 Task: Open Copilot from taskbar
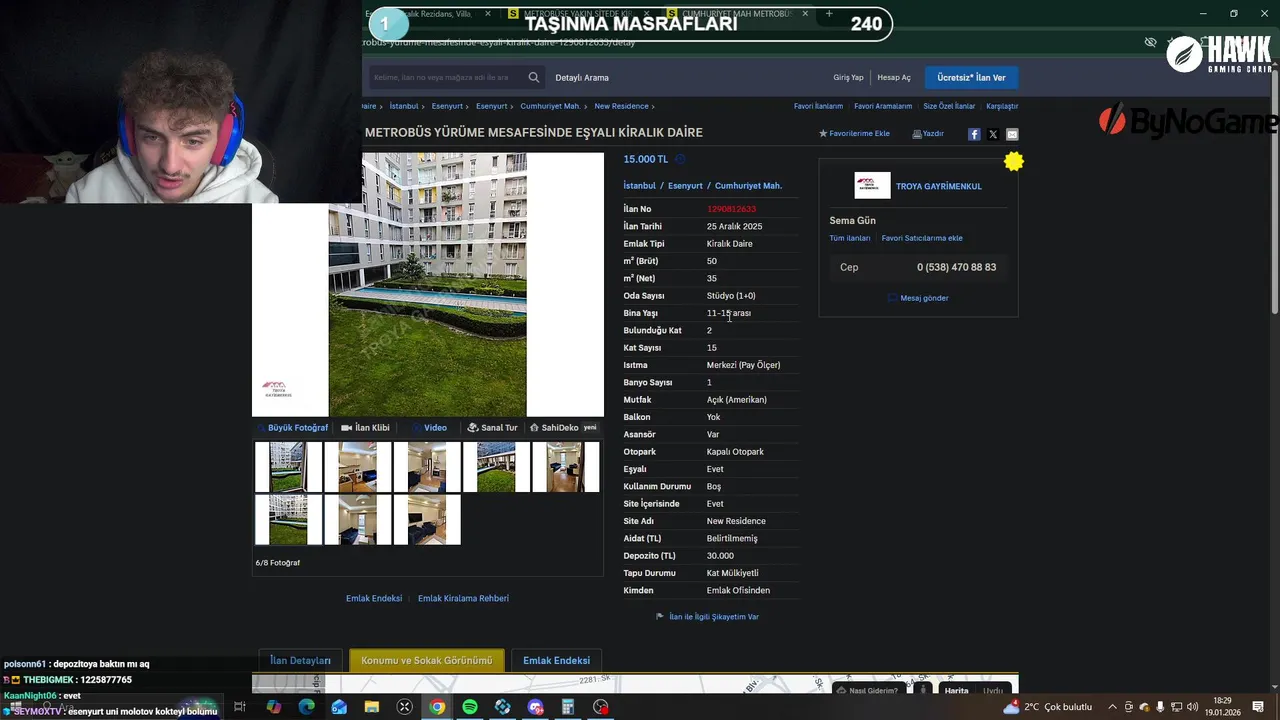(274, 707)
